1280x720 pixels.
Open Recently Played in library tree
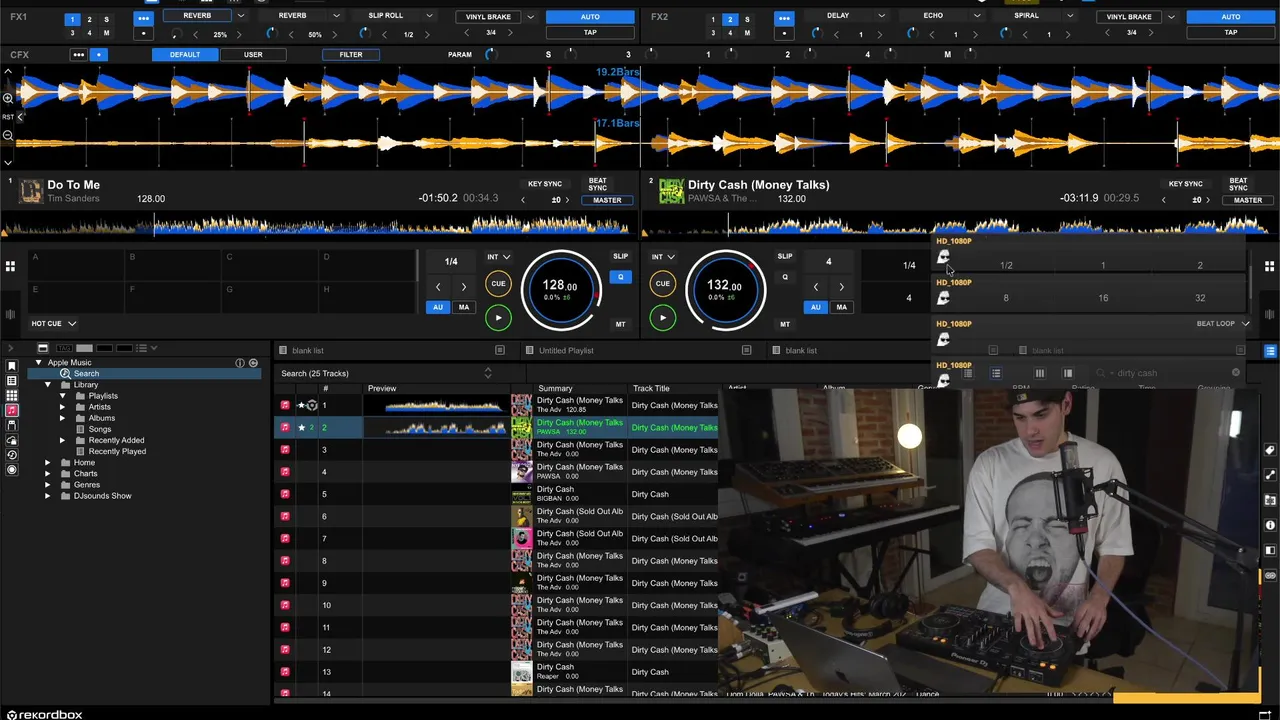pos(117,451)
